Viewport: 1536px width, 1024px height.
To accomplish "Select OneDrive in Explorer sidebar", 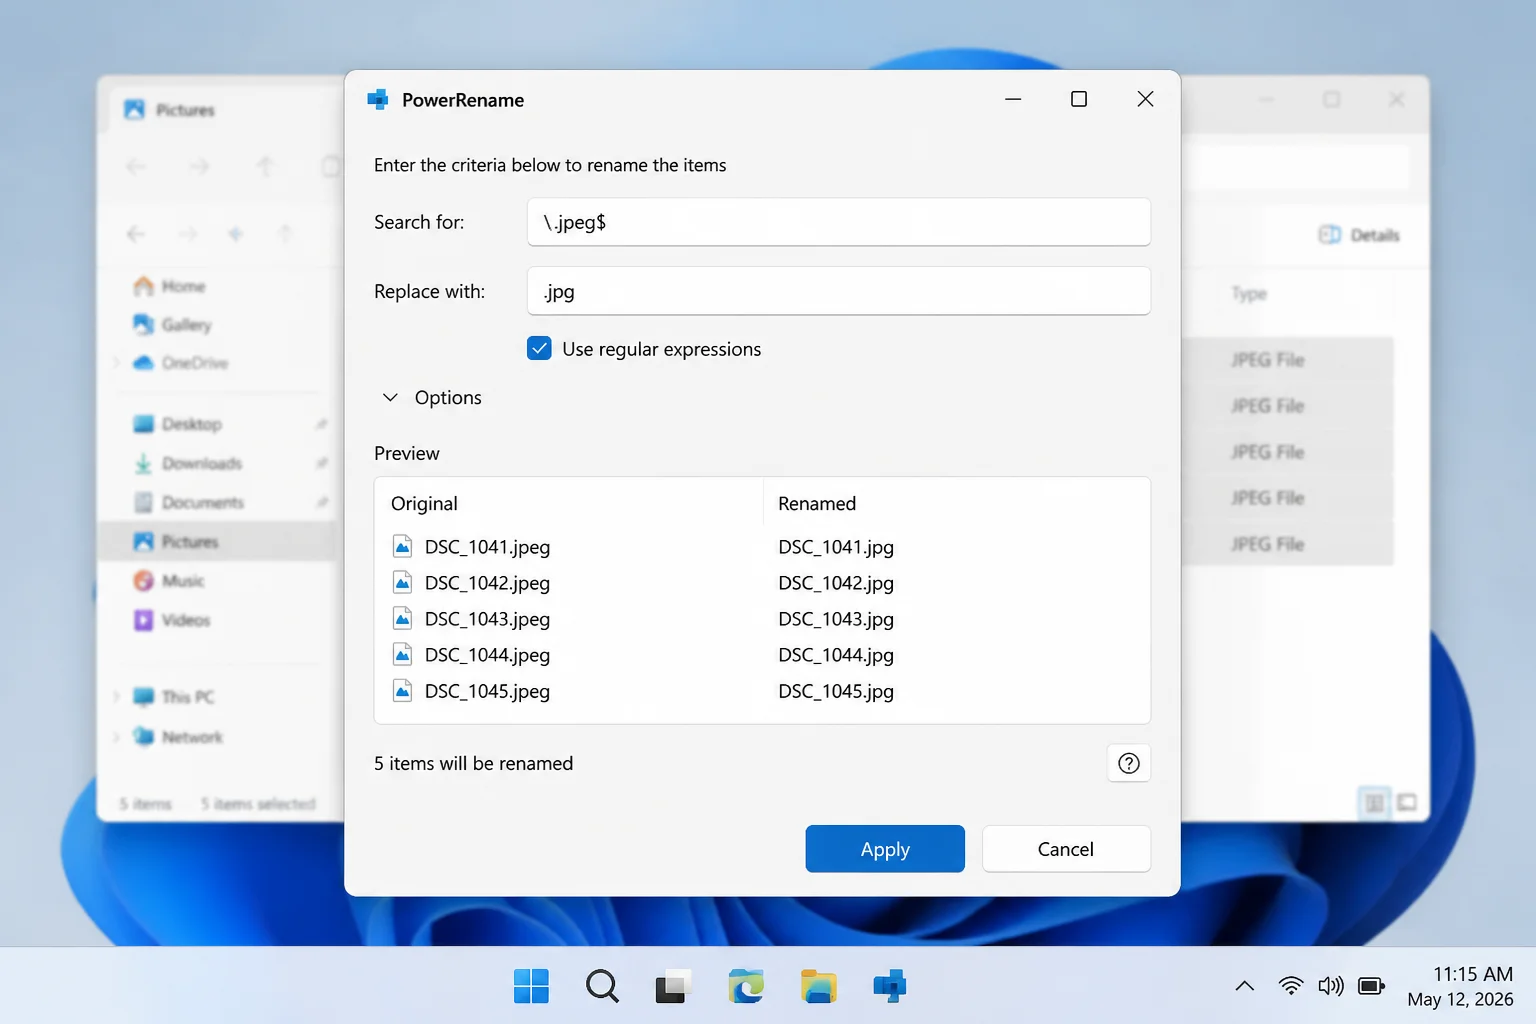I will pyautogui.click(x=181, y=363).
